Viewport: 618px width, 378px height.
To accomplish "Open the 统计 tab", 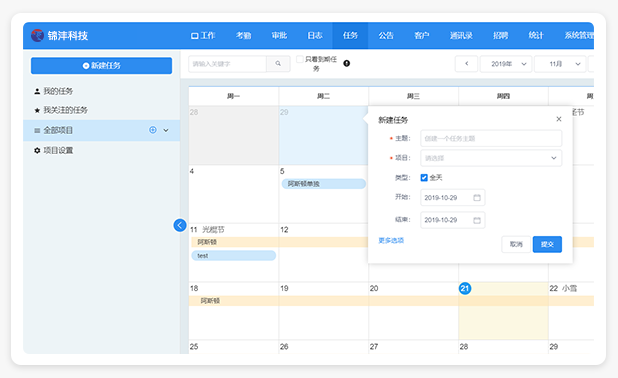I will pyautogui.click(x=536, y=35).
